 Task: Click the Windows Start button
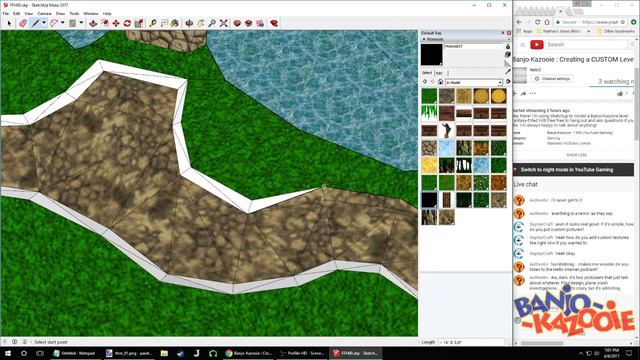[x=8, y=353]
